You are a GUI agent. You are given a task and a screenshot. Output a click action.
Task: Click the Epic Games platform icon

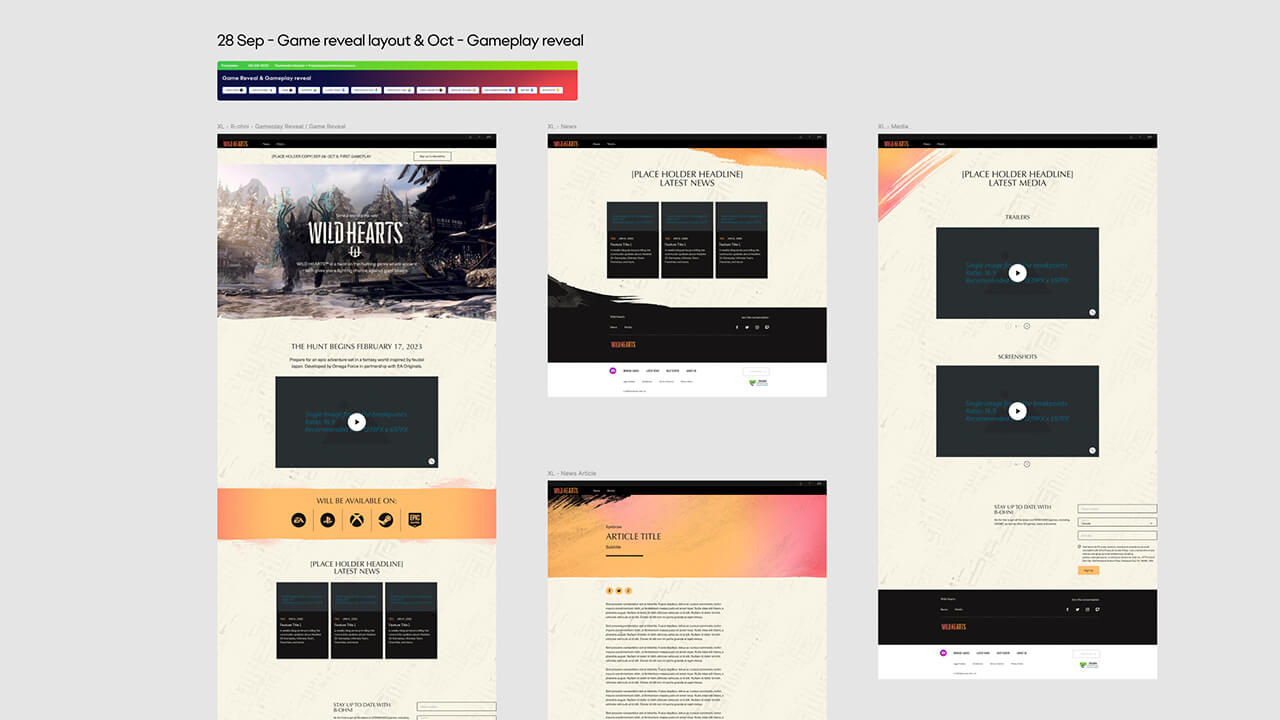(x=414, y=520)
